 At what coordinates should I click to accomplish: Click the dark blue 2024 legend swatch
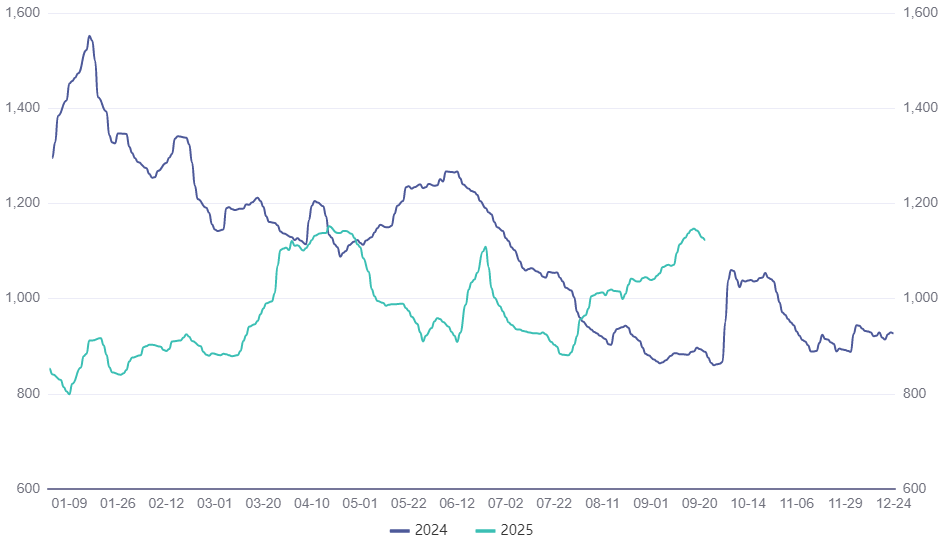(x=400, y=530)
